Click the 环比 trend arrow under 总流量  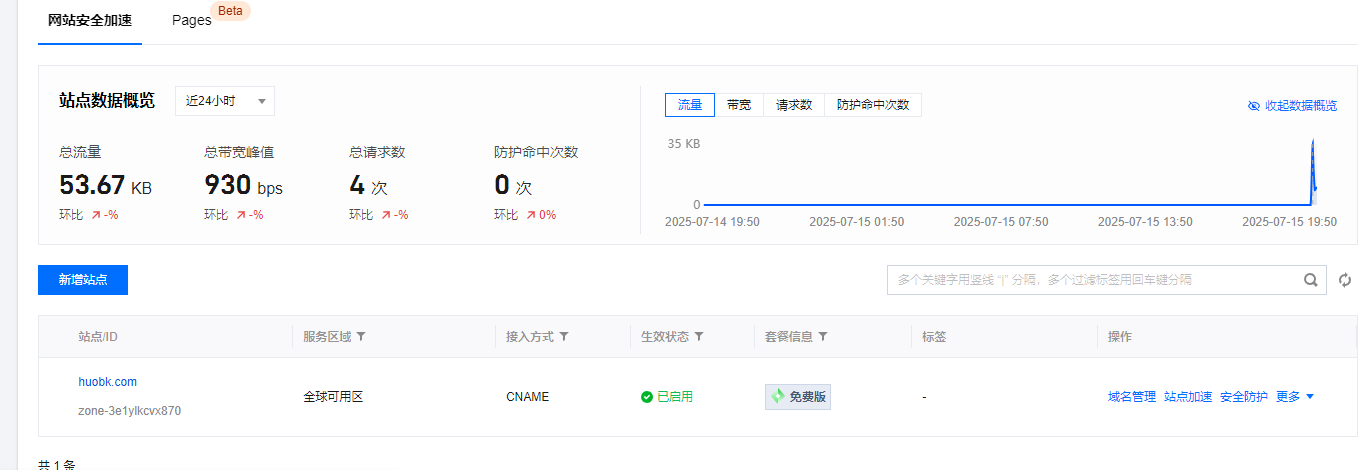pos(96,215)
